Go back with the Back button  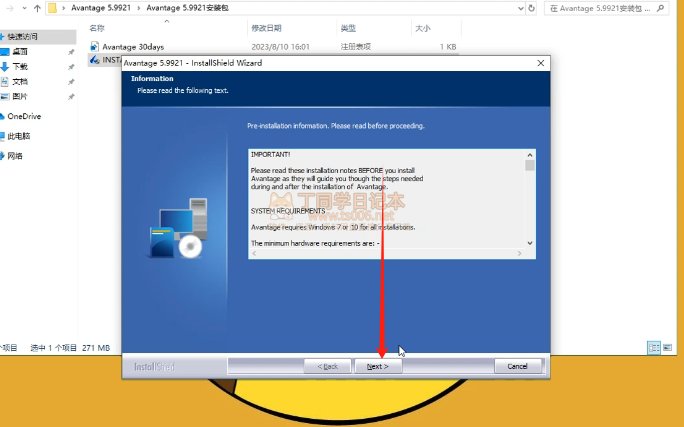pyautogui.click(x=328, y=366)
